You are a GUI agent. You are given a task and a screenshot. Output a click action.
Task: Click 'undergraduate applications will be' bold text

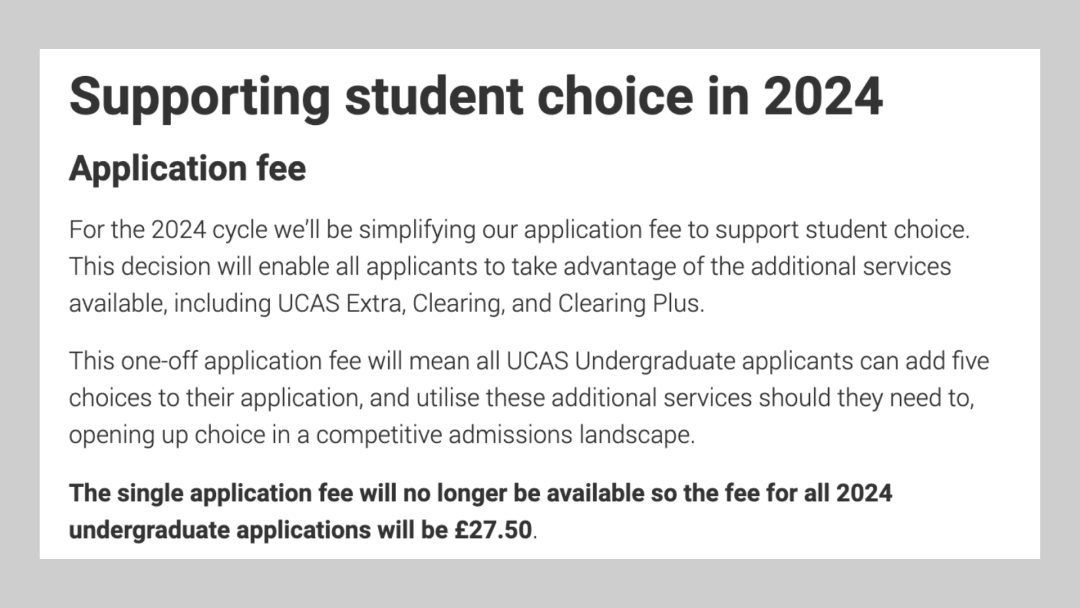pyautogui.click(x=258, y=530)
